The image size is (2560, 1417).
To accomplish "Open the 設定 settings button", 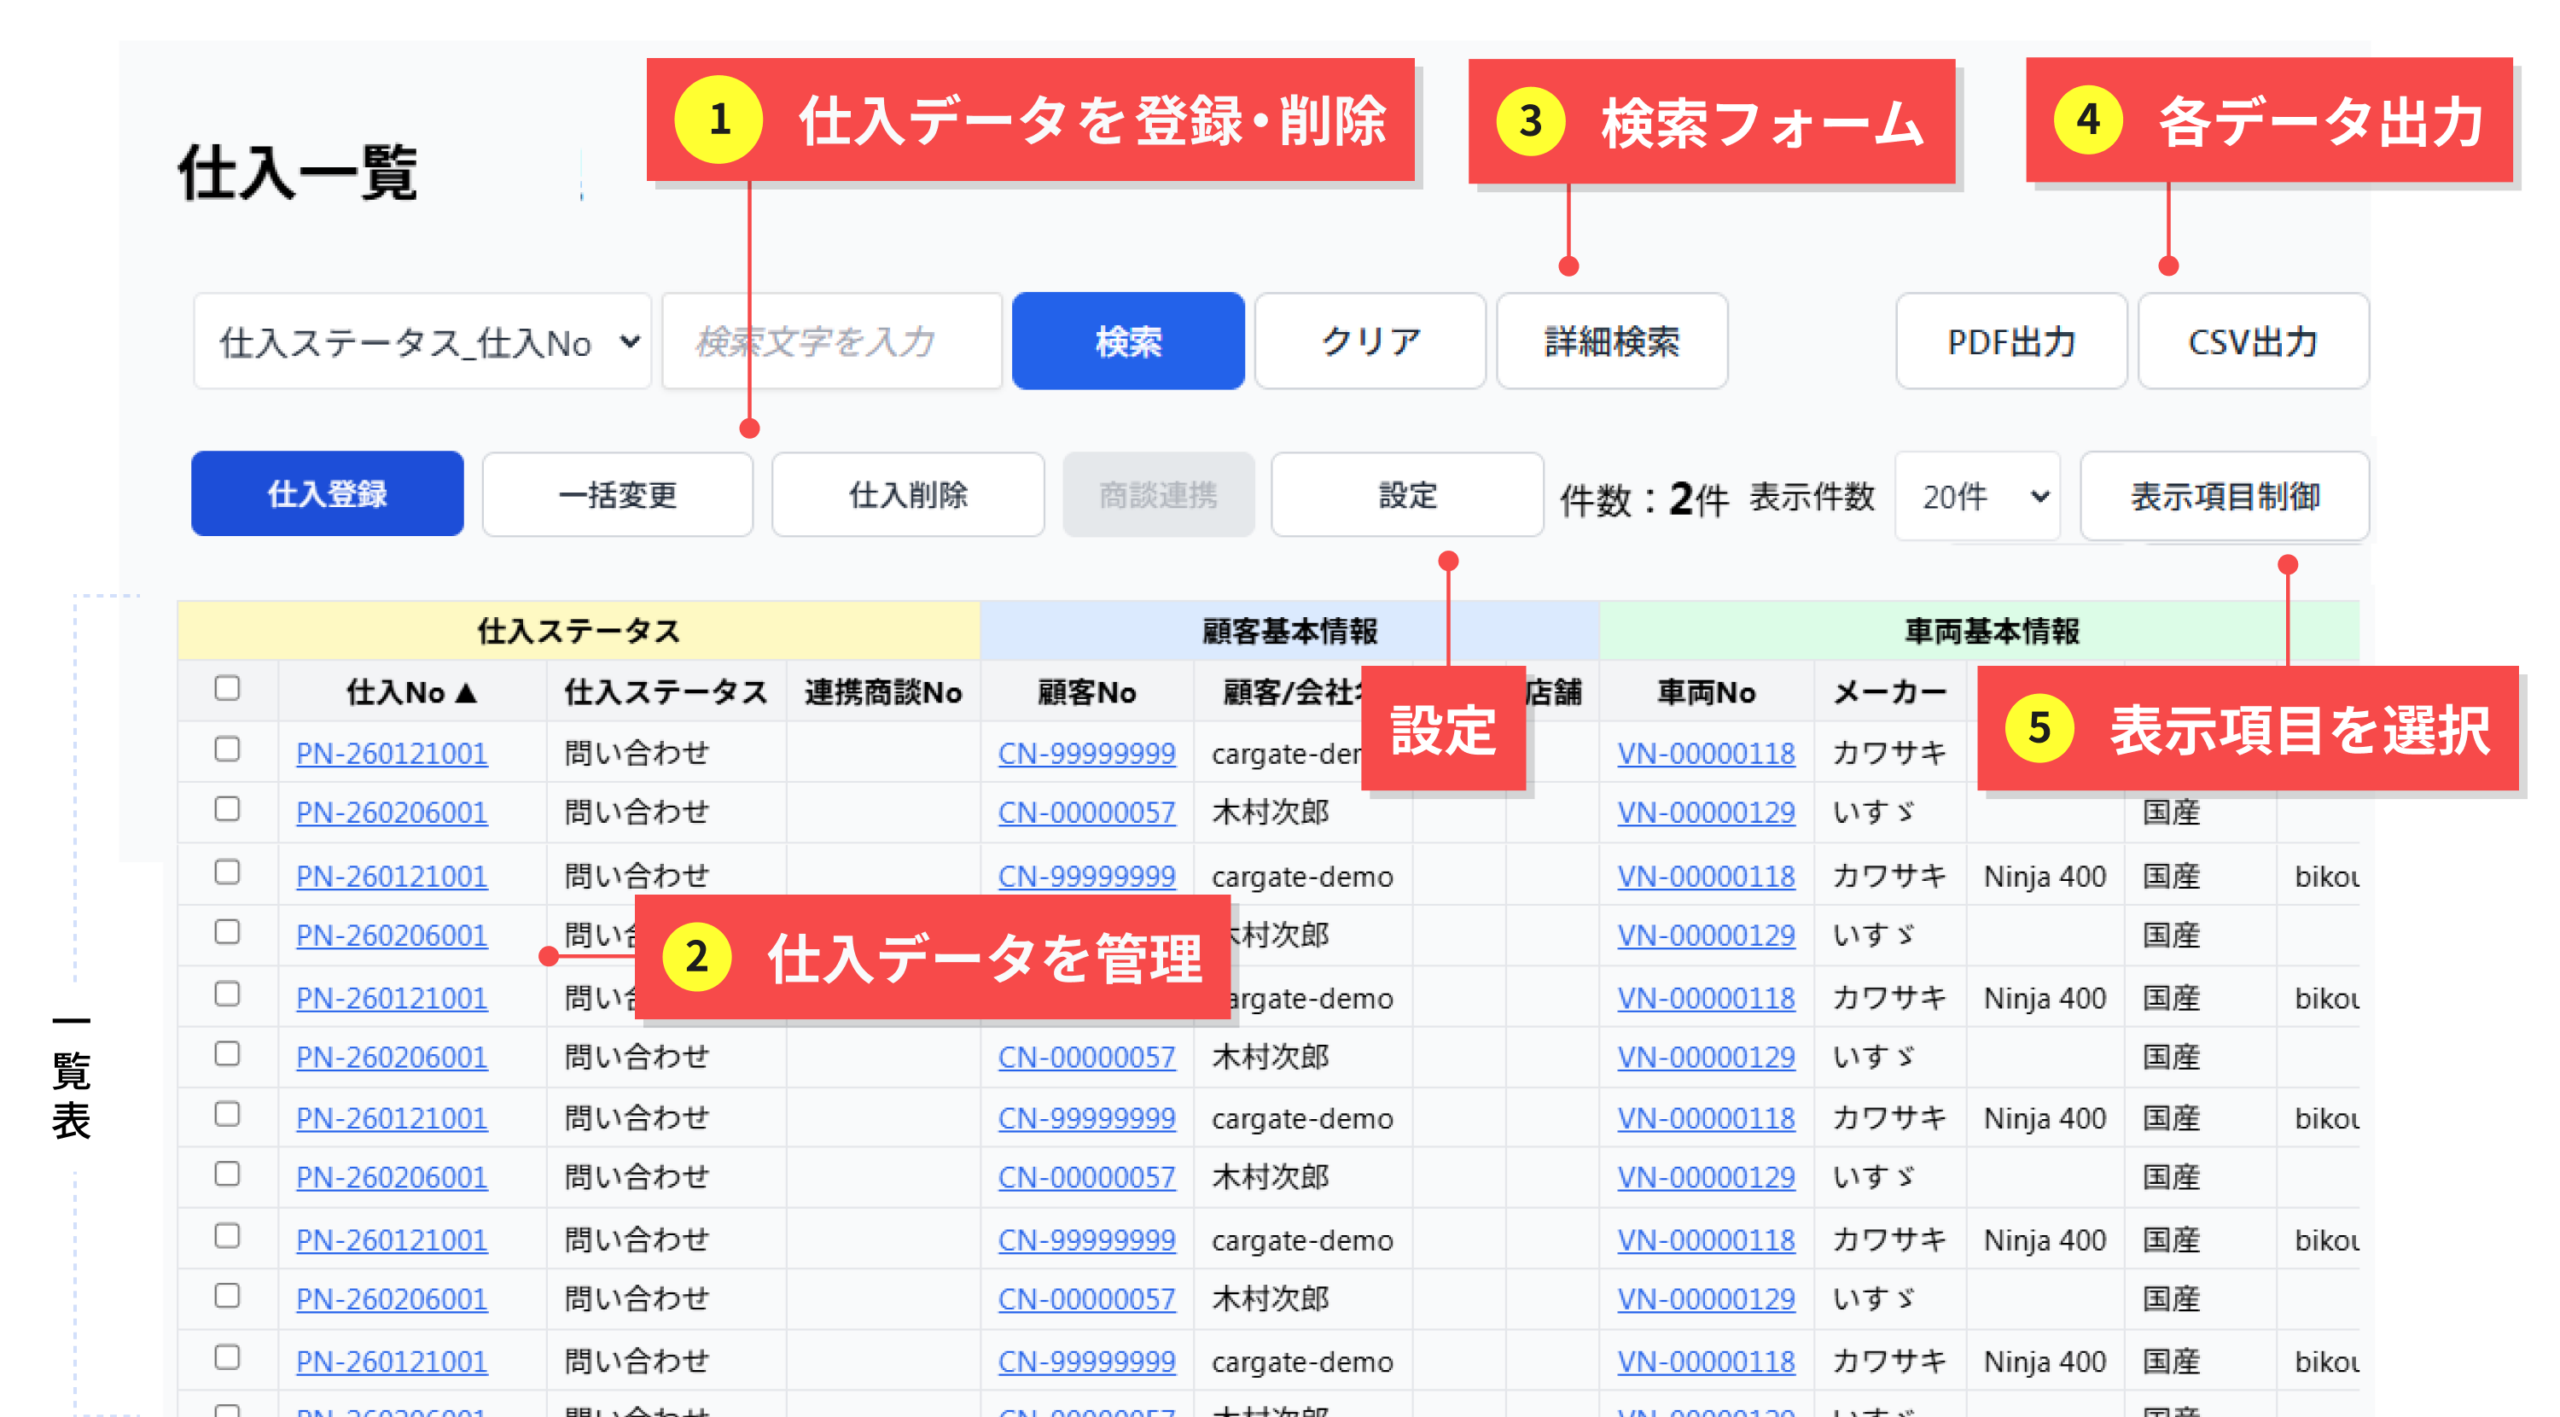I will (1406, 494).
